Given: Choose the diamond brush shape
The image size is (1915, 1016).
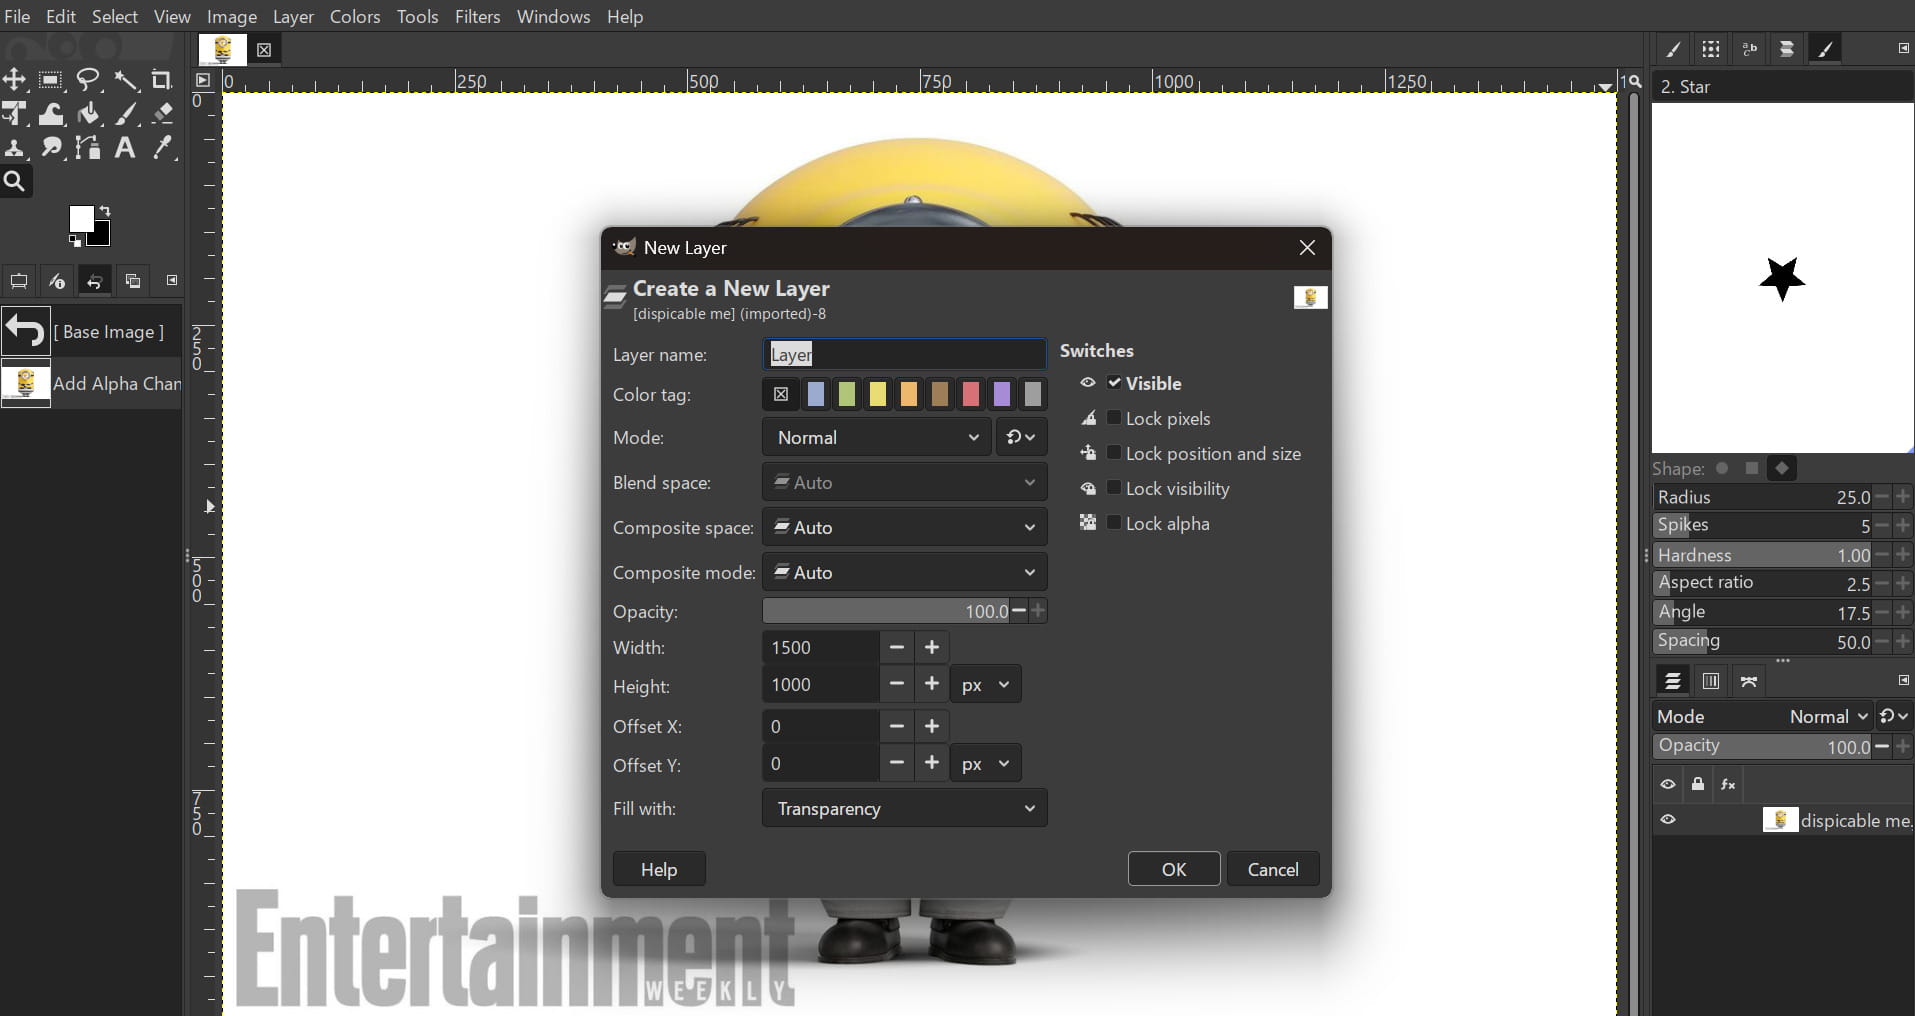Looking at the screenshot, I should click(x=1781, y=468).
